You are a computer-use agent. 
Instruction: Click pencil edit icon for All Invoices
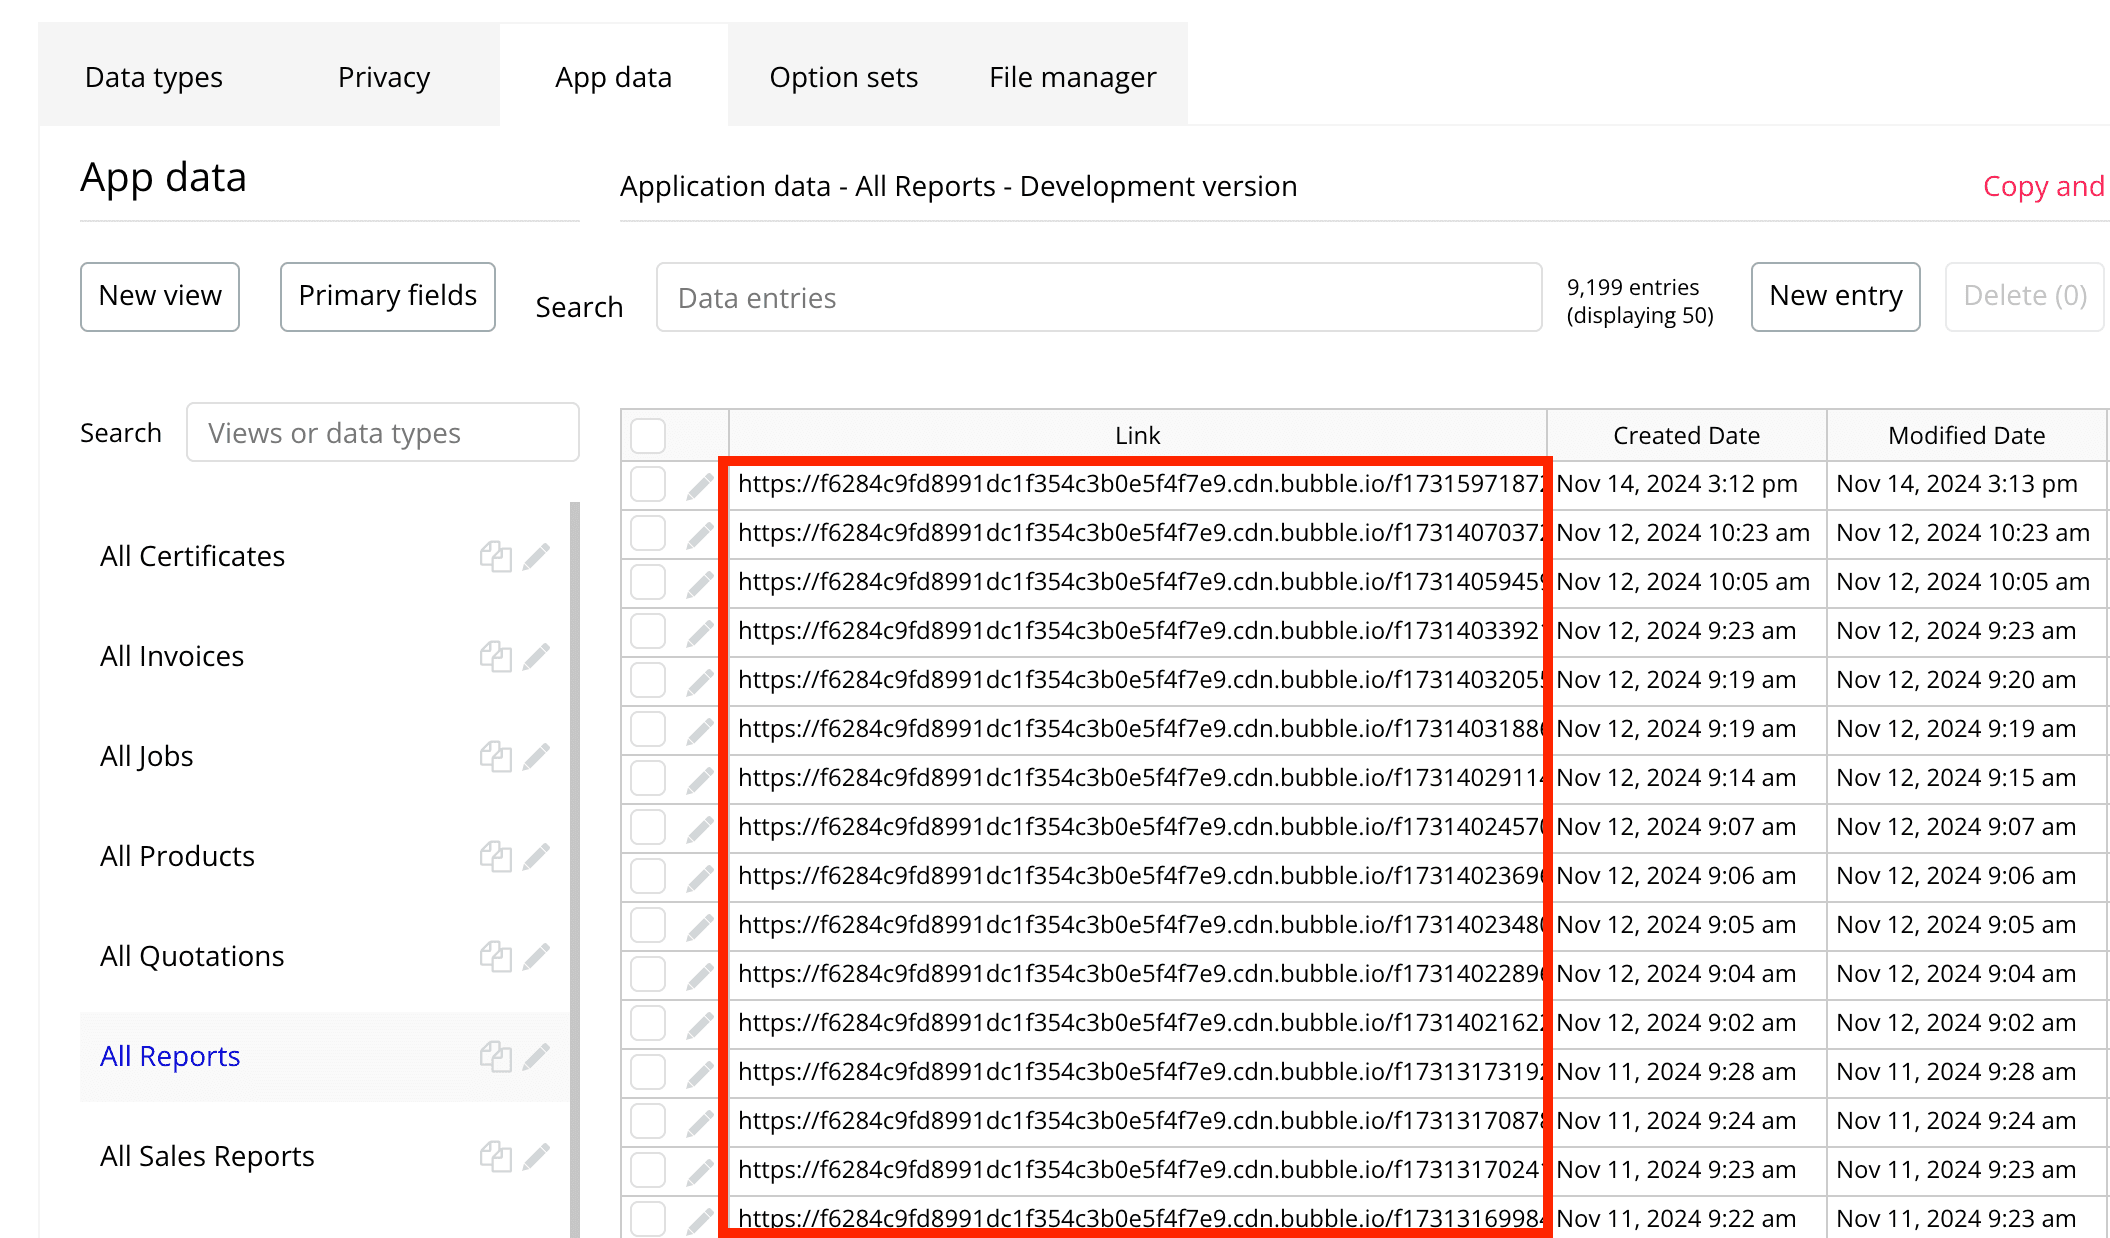tap(537, 656)
